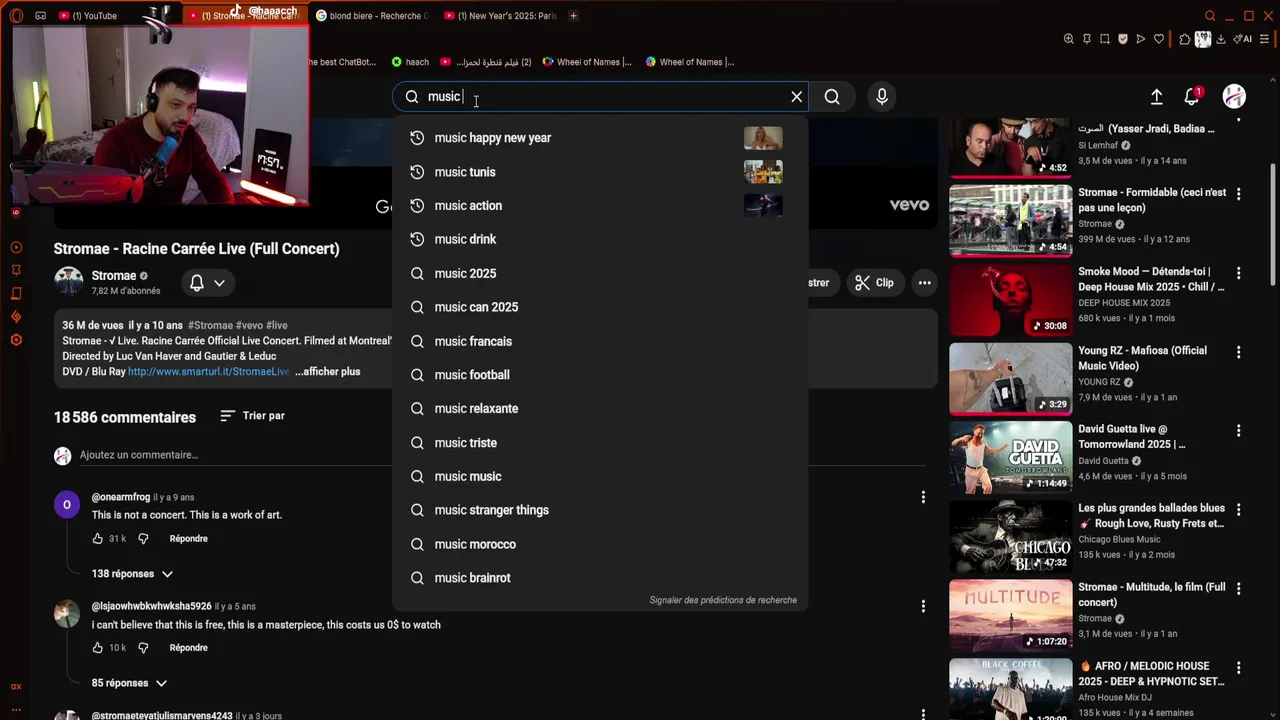Open menu for Young RZ Mafiosa video

1239,352
